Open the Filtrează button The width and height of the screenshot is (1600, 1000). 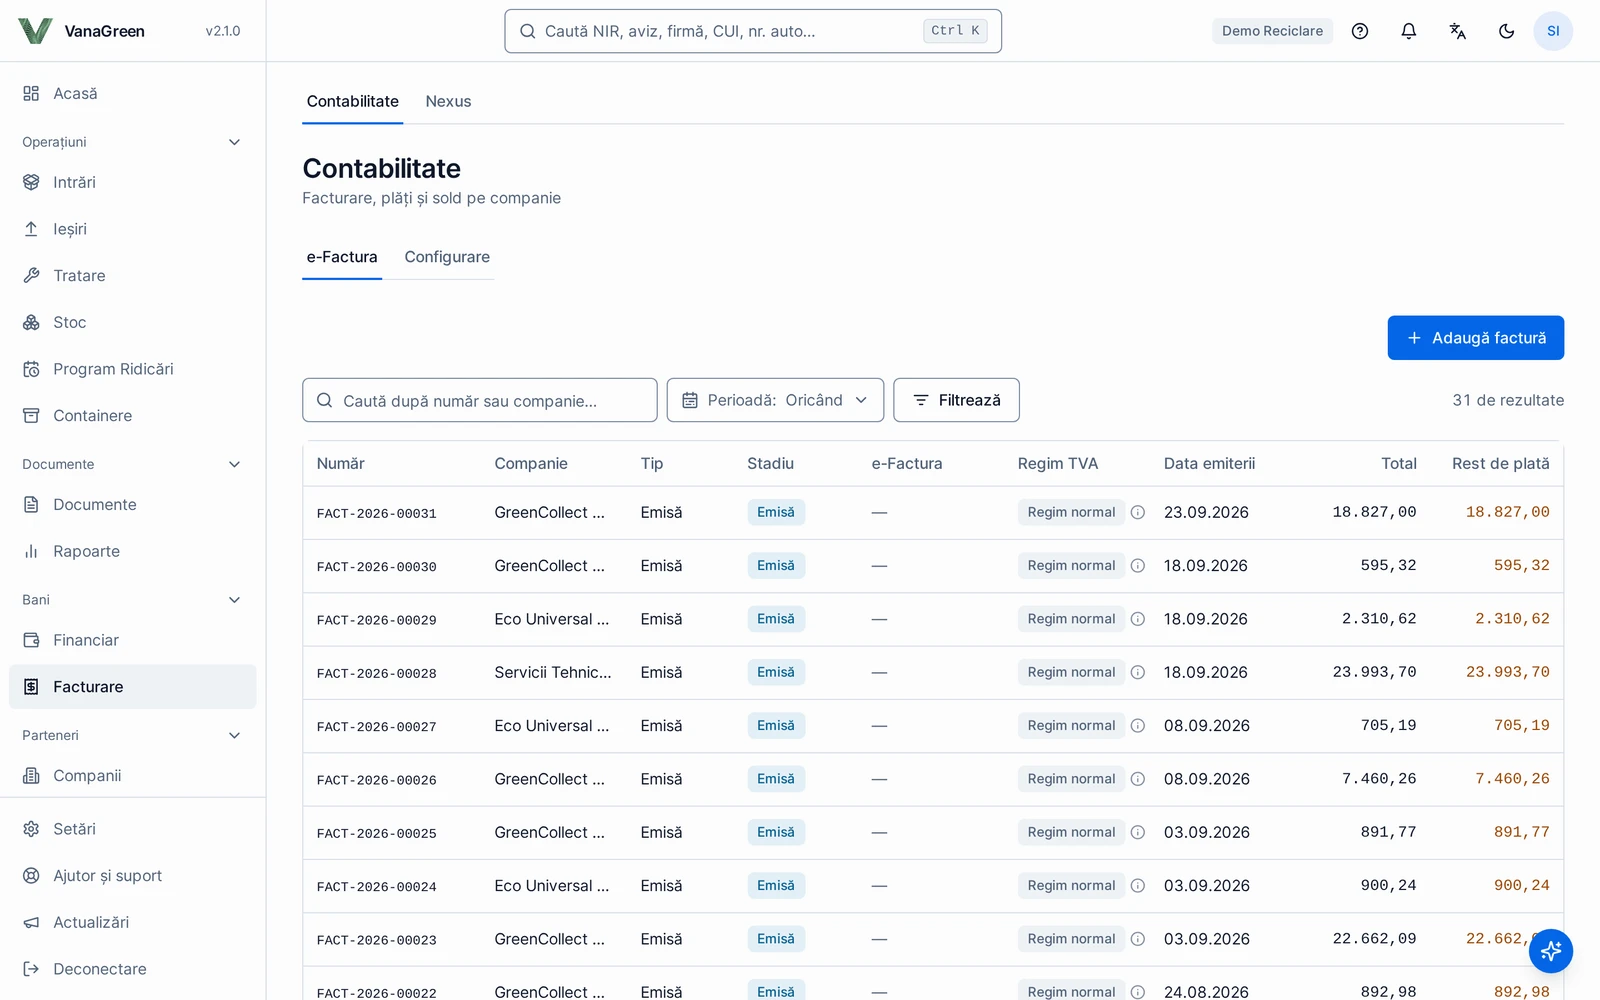[956, 400]
